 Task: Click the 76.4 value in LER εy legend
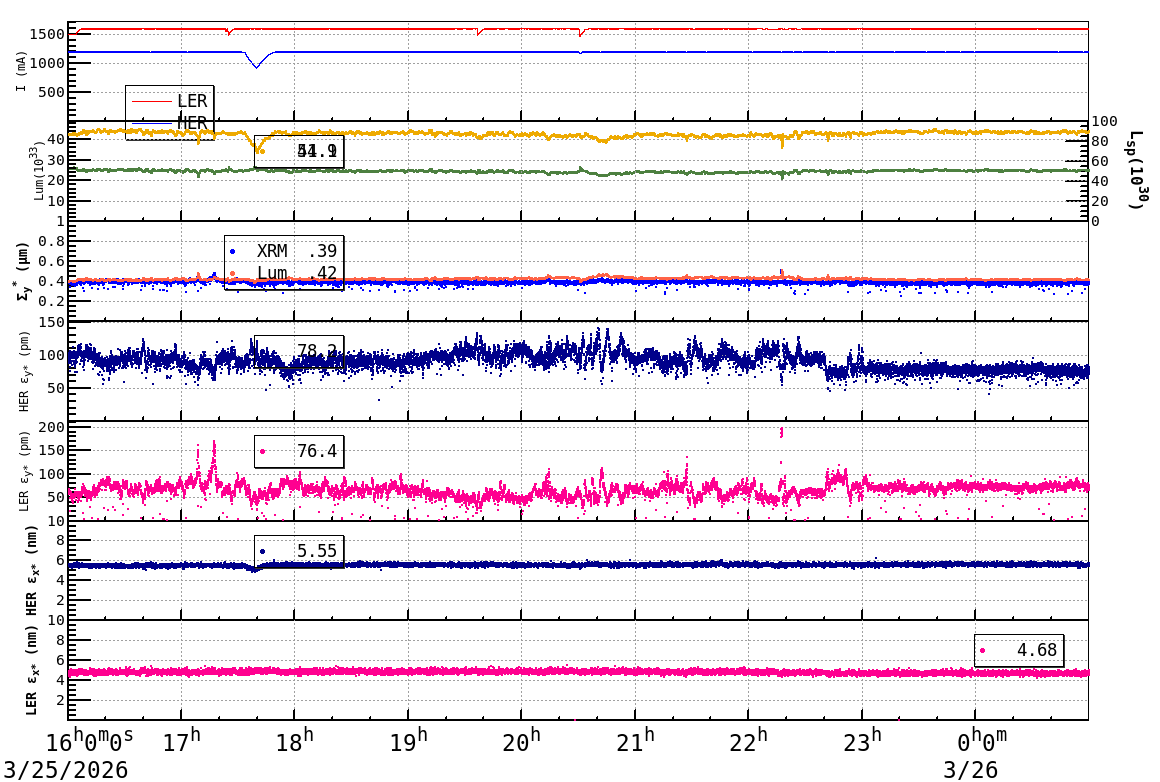tap(317, 451)
